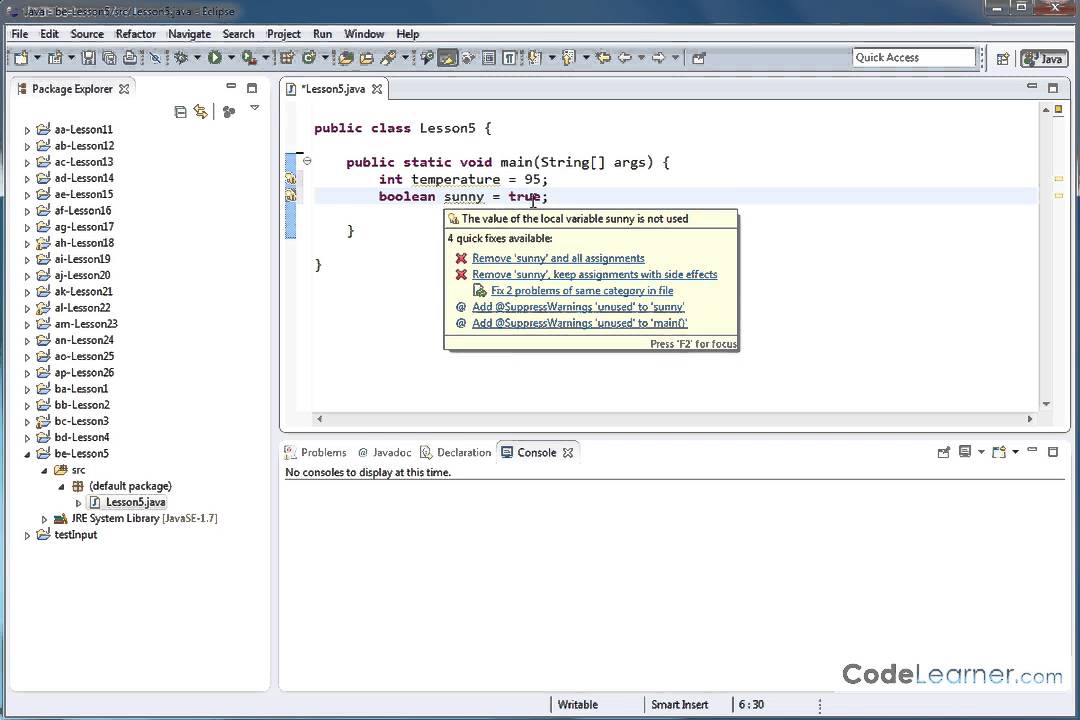Expand the aa-Lesson11 project
The width and height of the screenshot is (1080, 720).
pyautogui.click(x=27, y=130)
